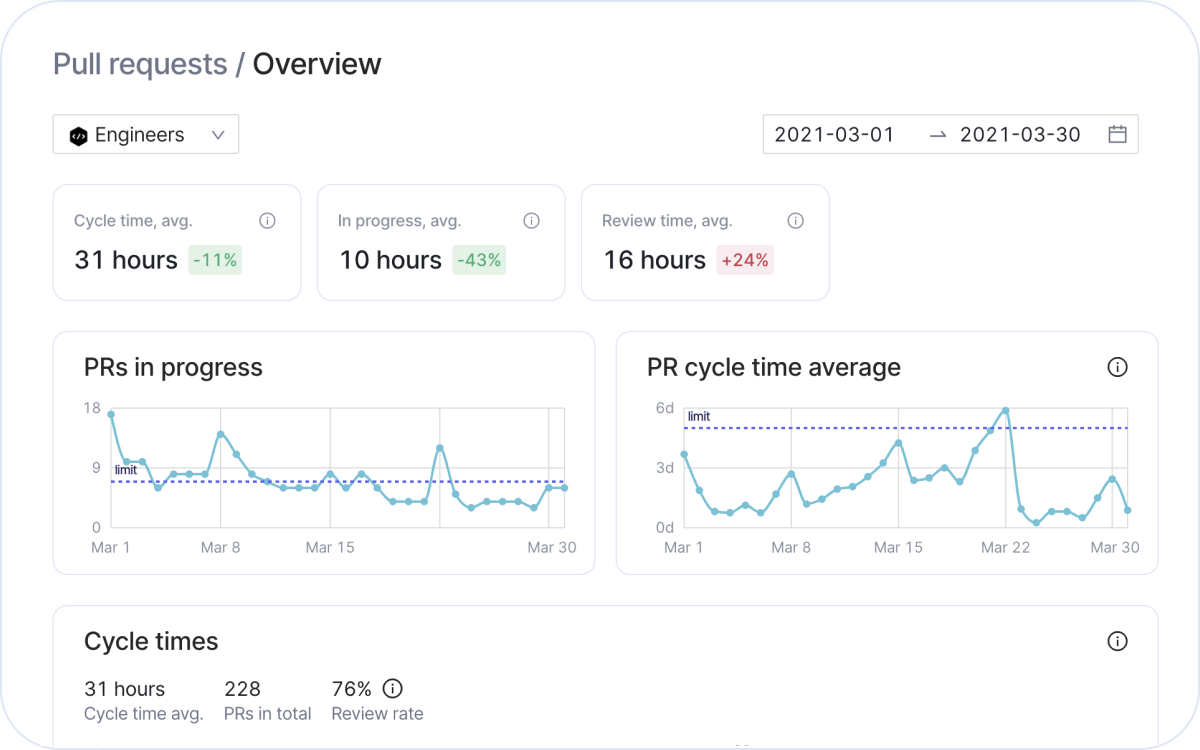Image resolution: width=1200 pixels, height=750 pixels.
Task: Select the Overview breadcrumb title
Action: (x=316, y=64)
